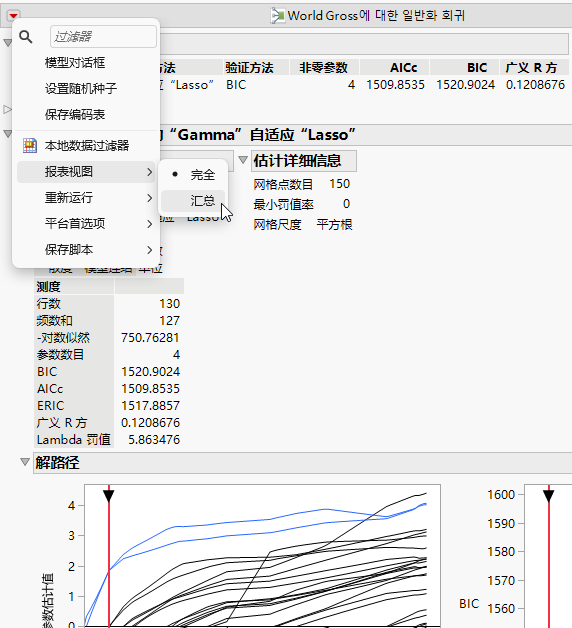Click the red triangle hotspot menu icon
572x628 pixels.
pos(13,16)
